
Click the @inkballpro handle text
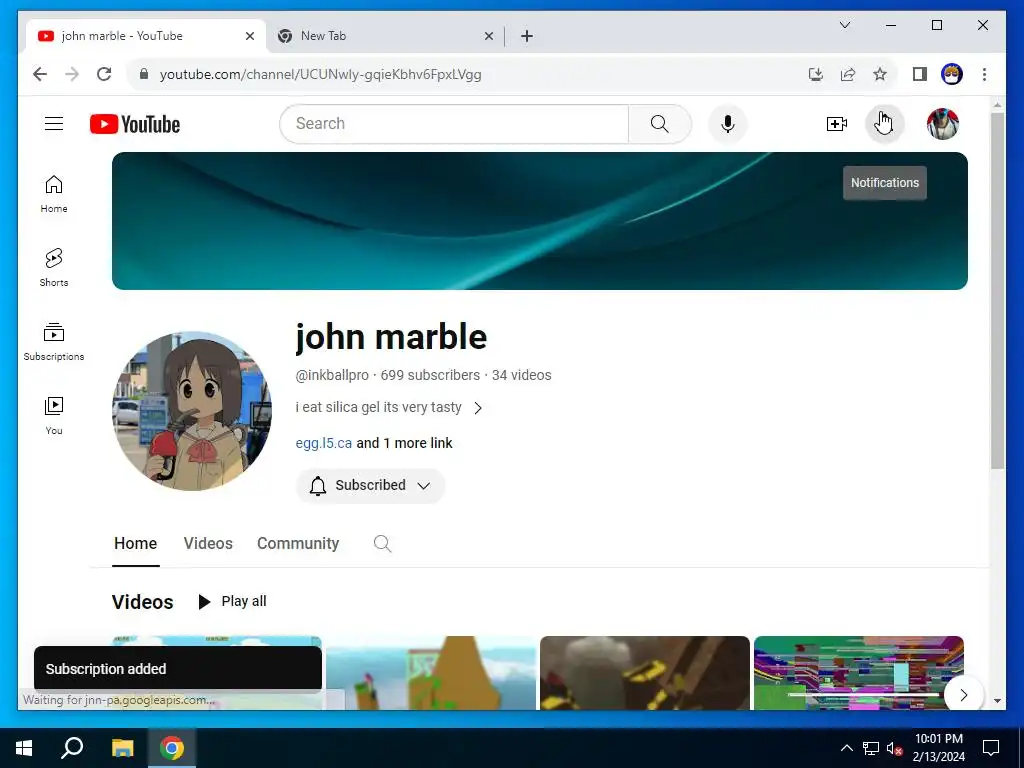pyautogui.click(x=332, y=375)
